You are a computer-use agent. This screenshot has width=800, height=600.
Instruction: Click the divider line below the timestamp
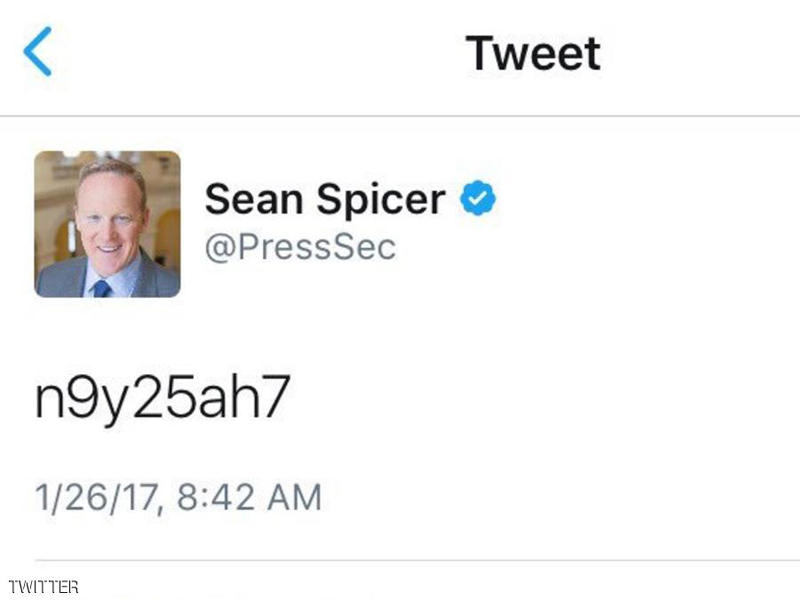pyautogui.click(x=400, y=560)
